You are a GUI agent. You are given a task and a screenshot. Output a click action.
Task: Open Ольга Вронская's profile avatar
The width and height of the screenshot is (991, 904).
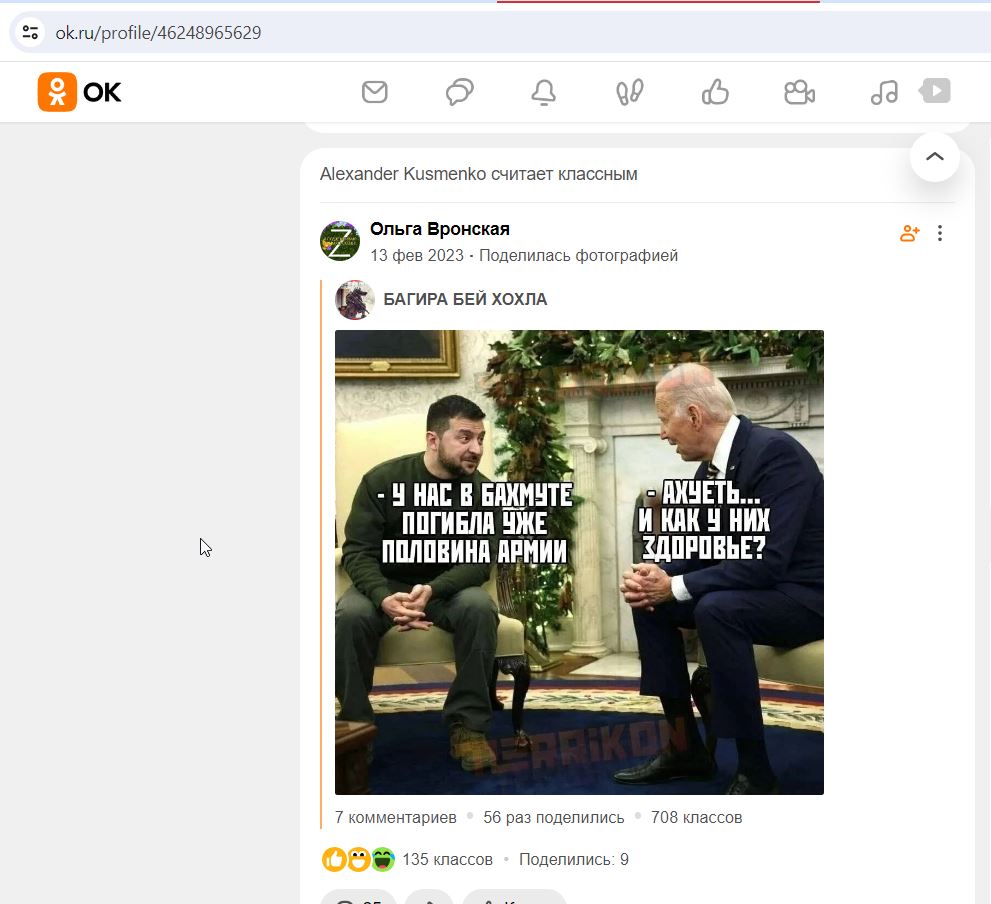[x=339, y=241]
